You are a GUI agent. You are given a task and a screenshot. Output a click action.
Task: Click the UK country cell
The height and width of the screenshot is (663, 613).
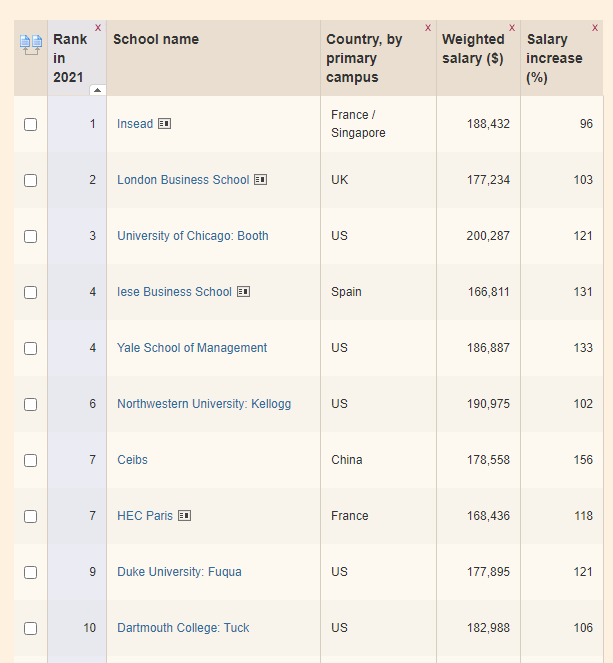pos(339,180)
